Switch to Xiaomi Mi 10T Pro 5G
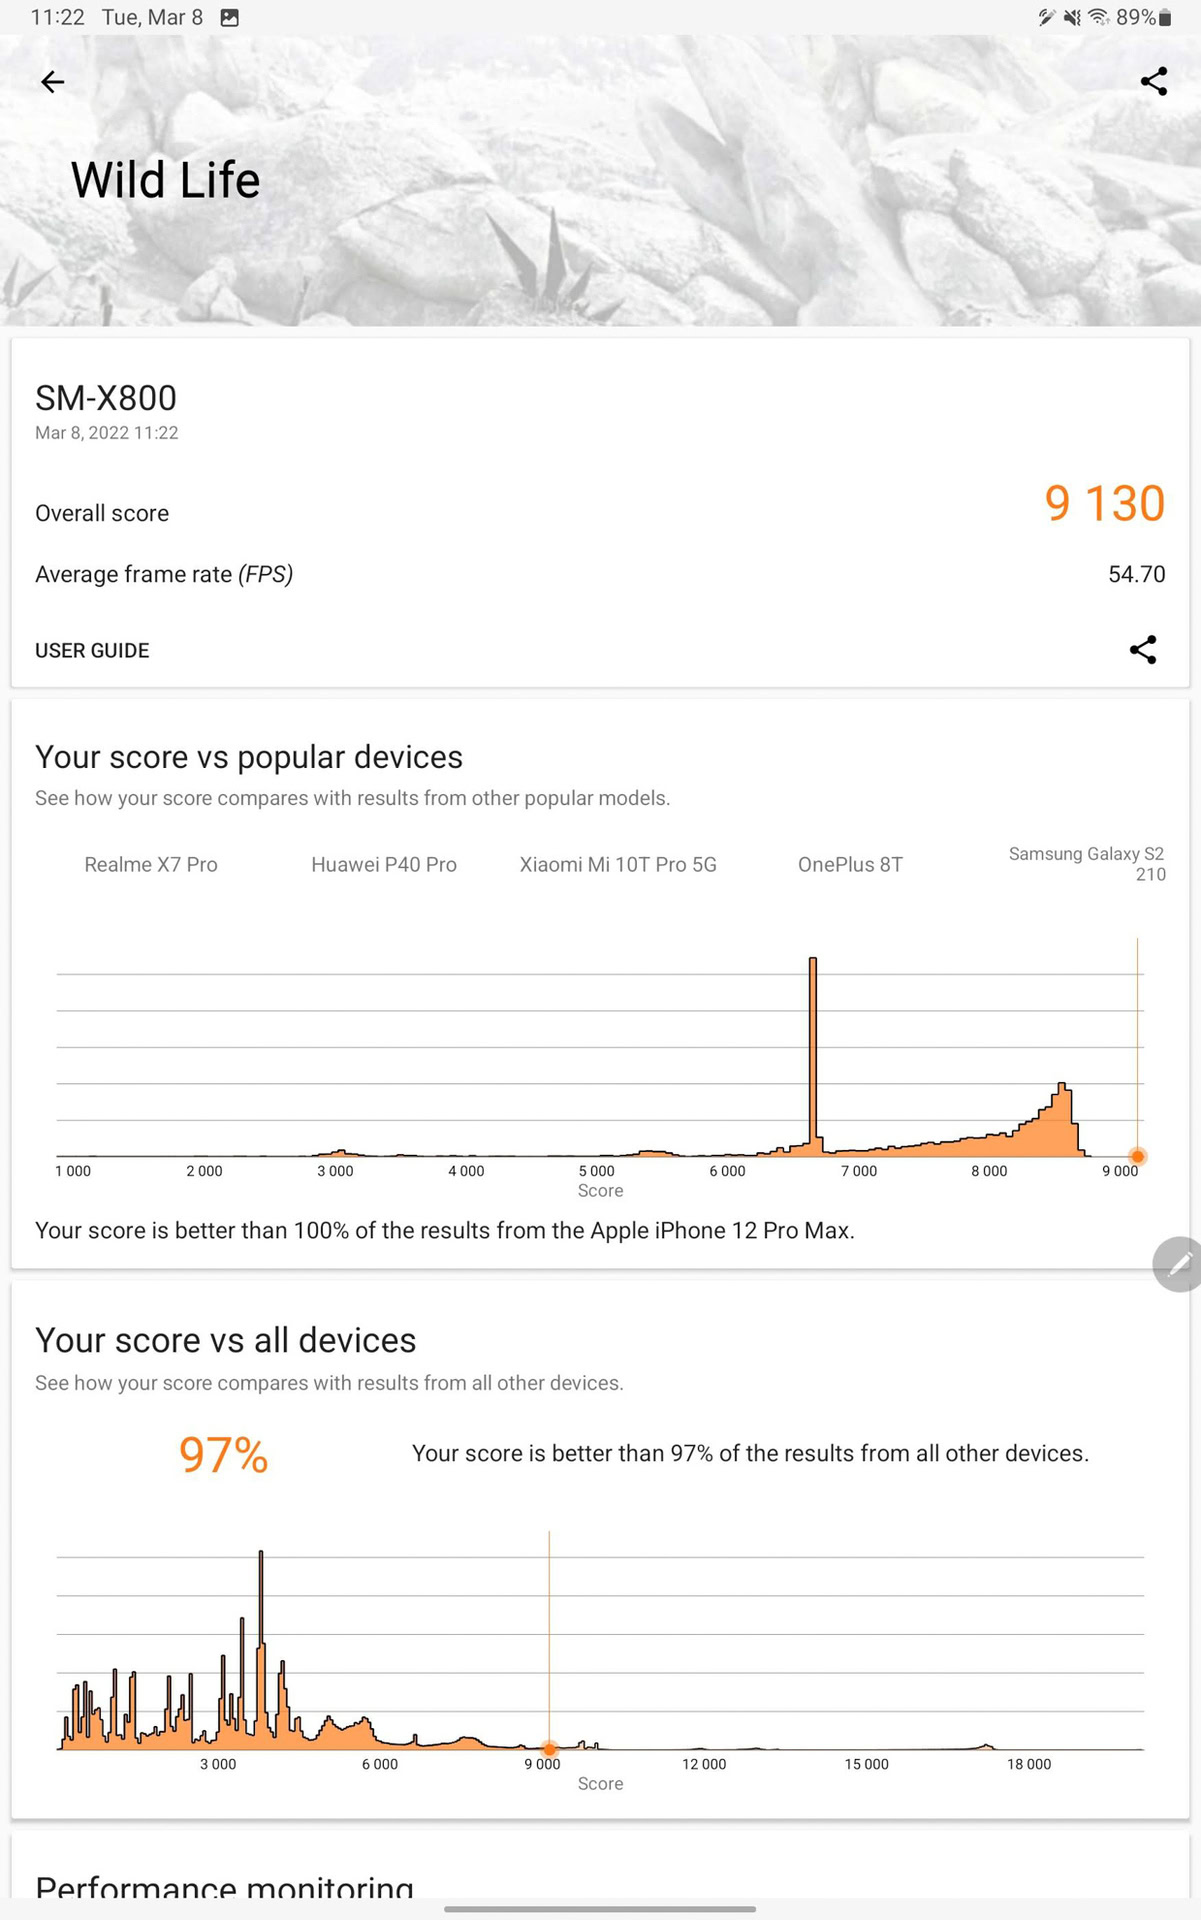This screenshot has height=1920, width=1201. (x=618, y=864)
